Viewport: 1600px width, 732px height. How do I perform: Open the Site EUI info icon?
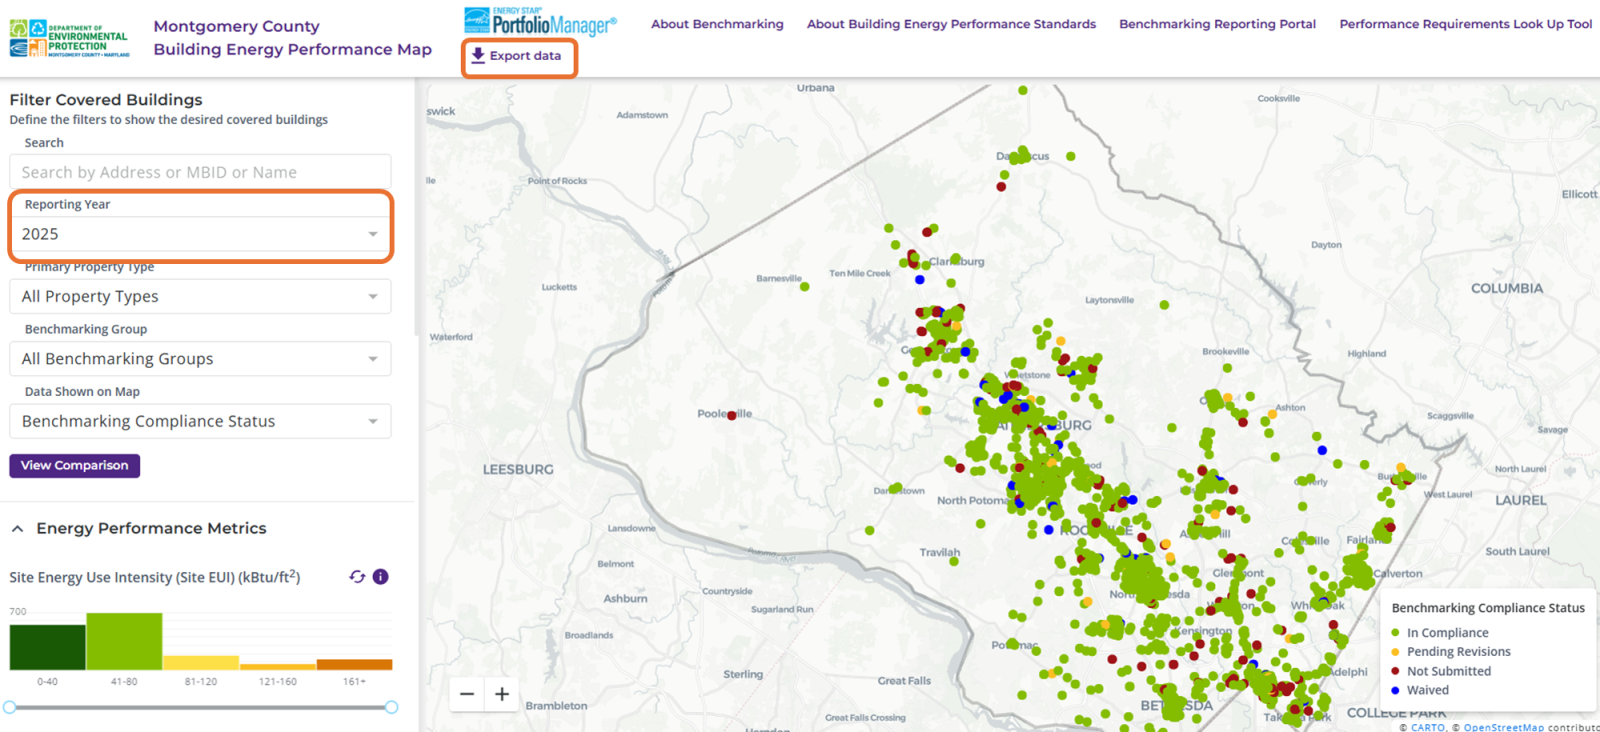click(381, 577)
